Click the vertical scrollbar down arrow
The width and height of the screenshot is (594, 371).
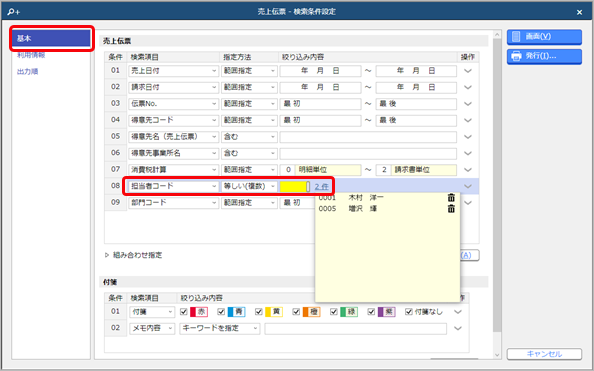[x=497, y=355]
